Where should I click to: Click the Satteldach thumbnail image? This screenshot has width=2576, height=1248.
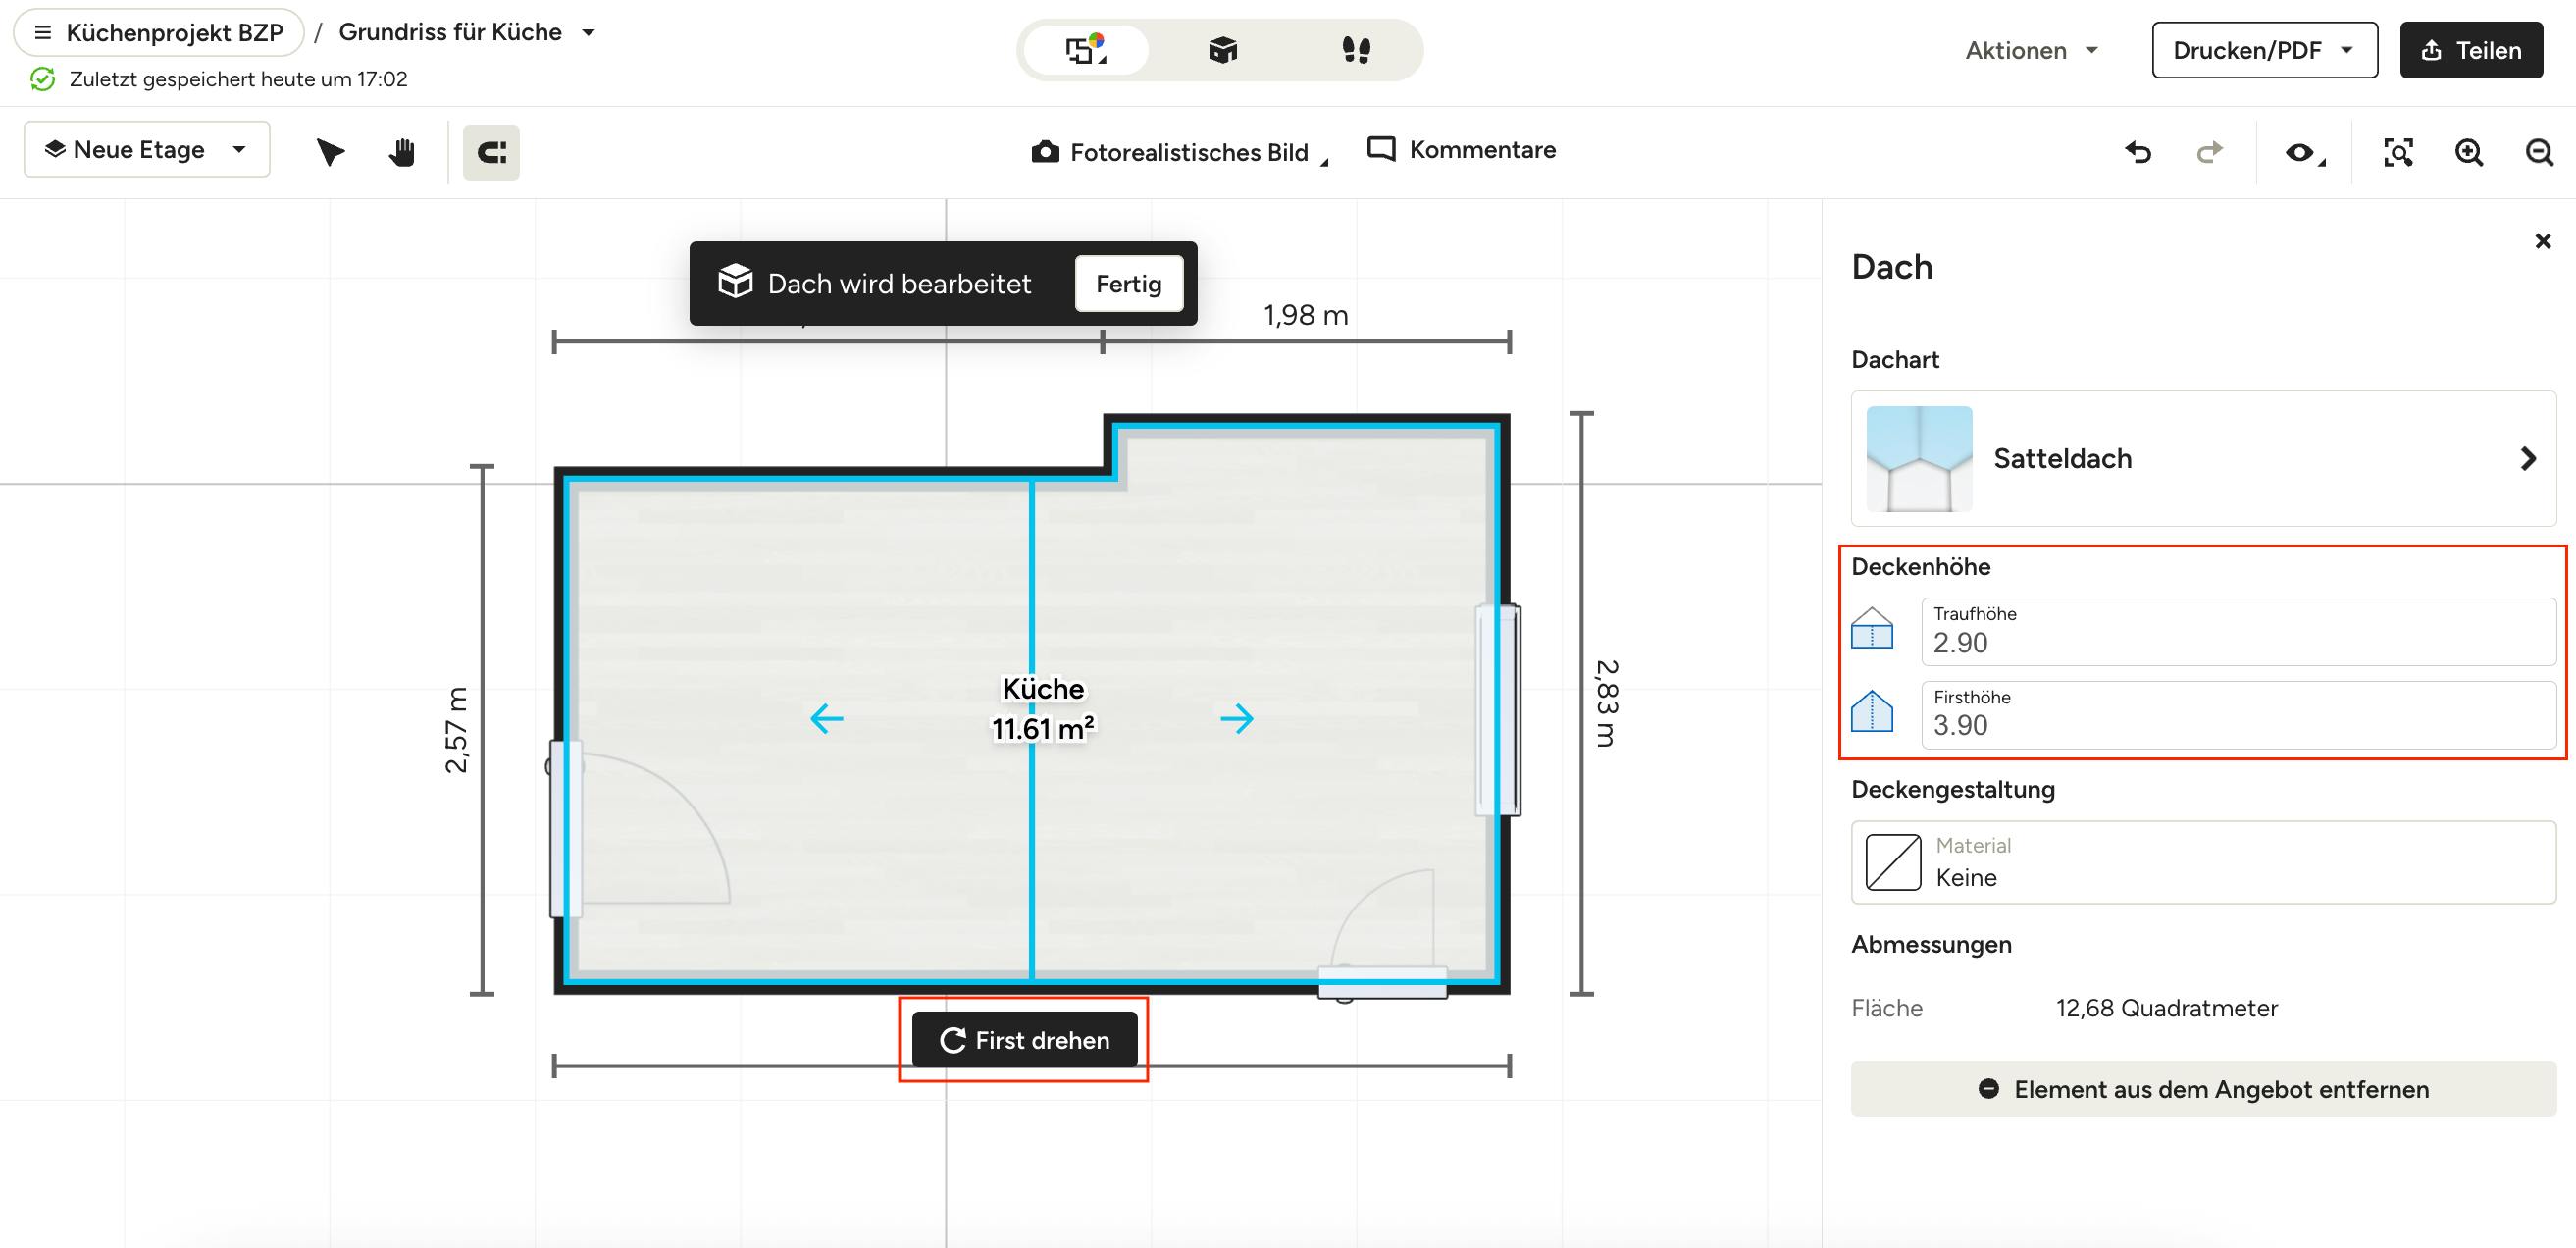1919,459
